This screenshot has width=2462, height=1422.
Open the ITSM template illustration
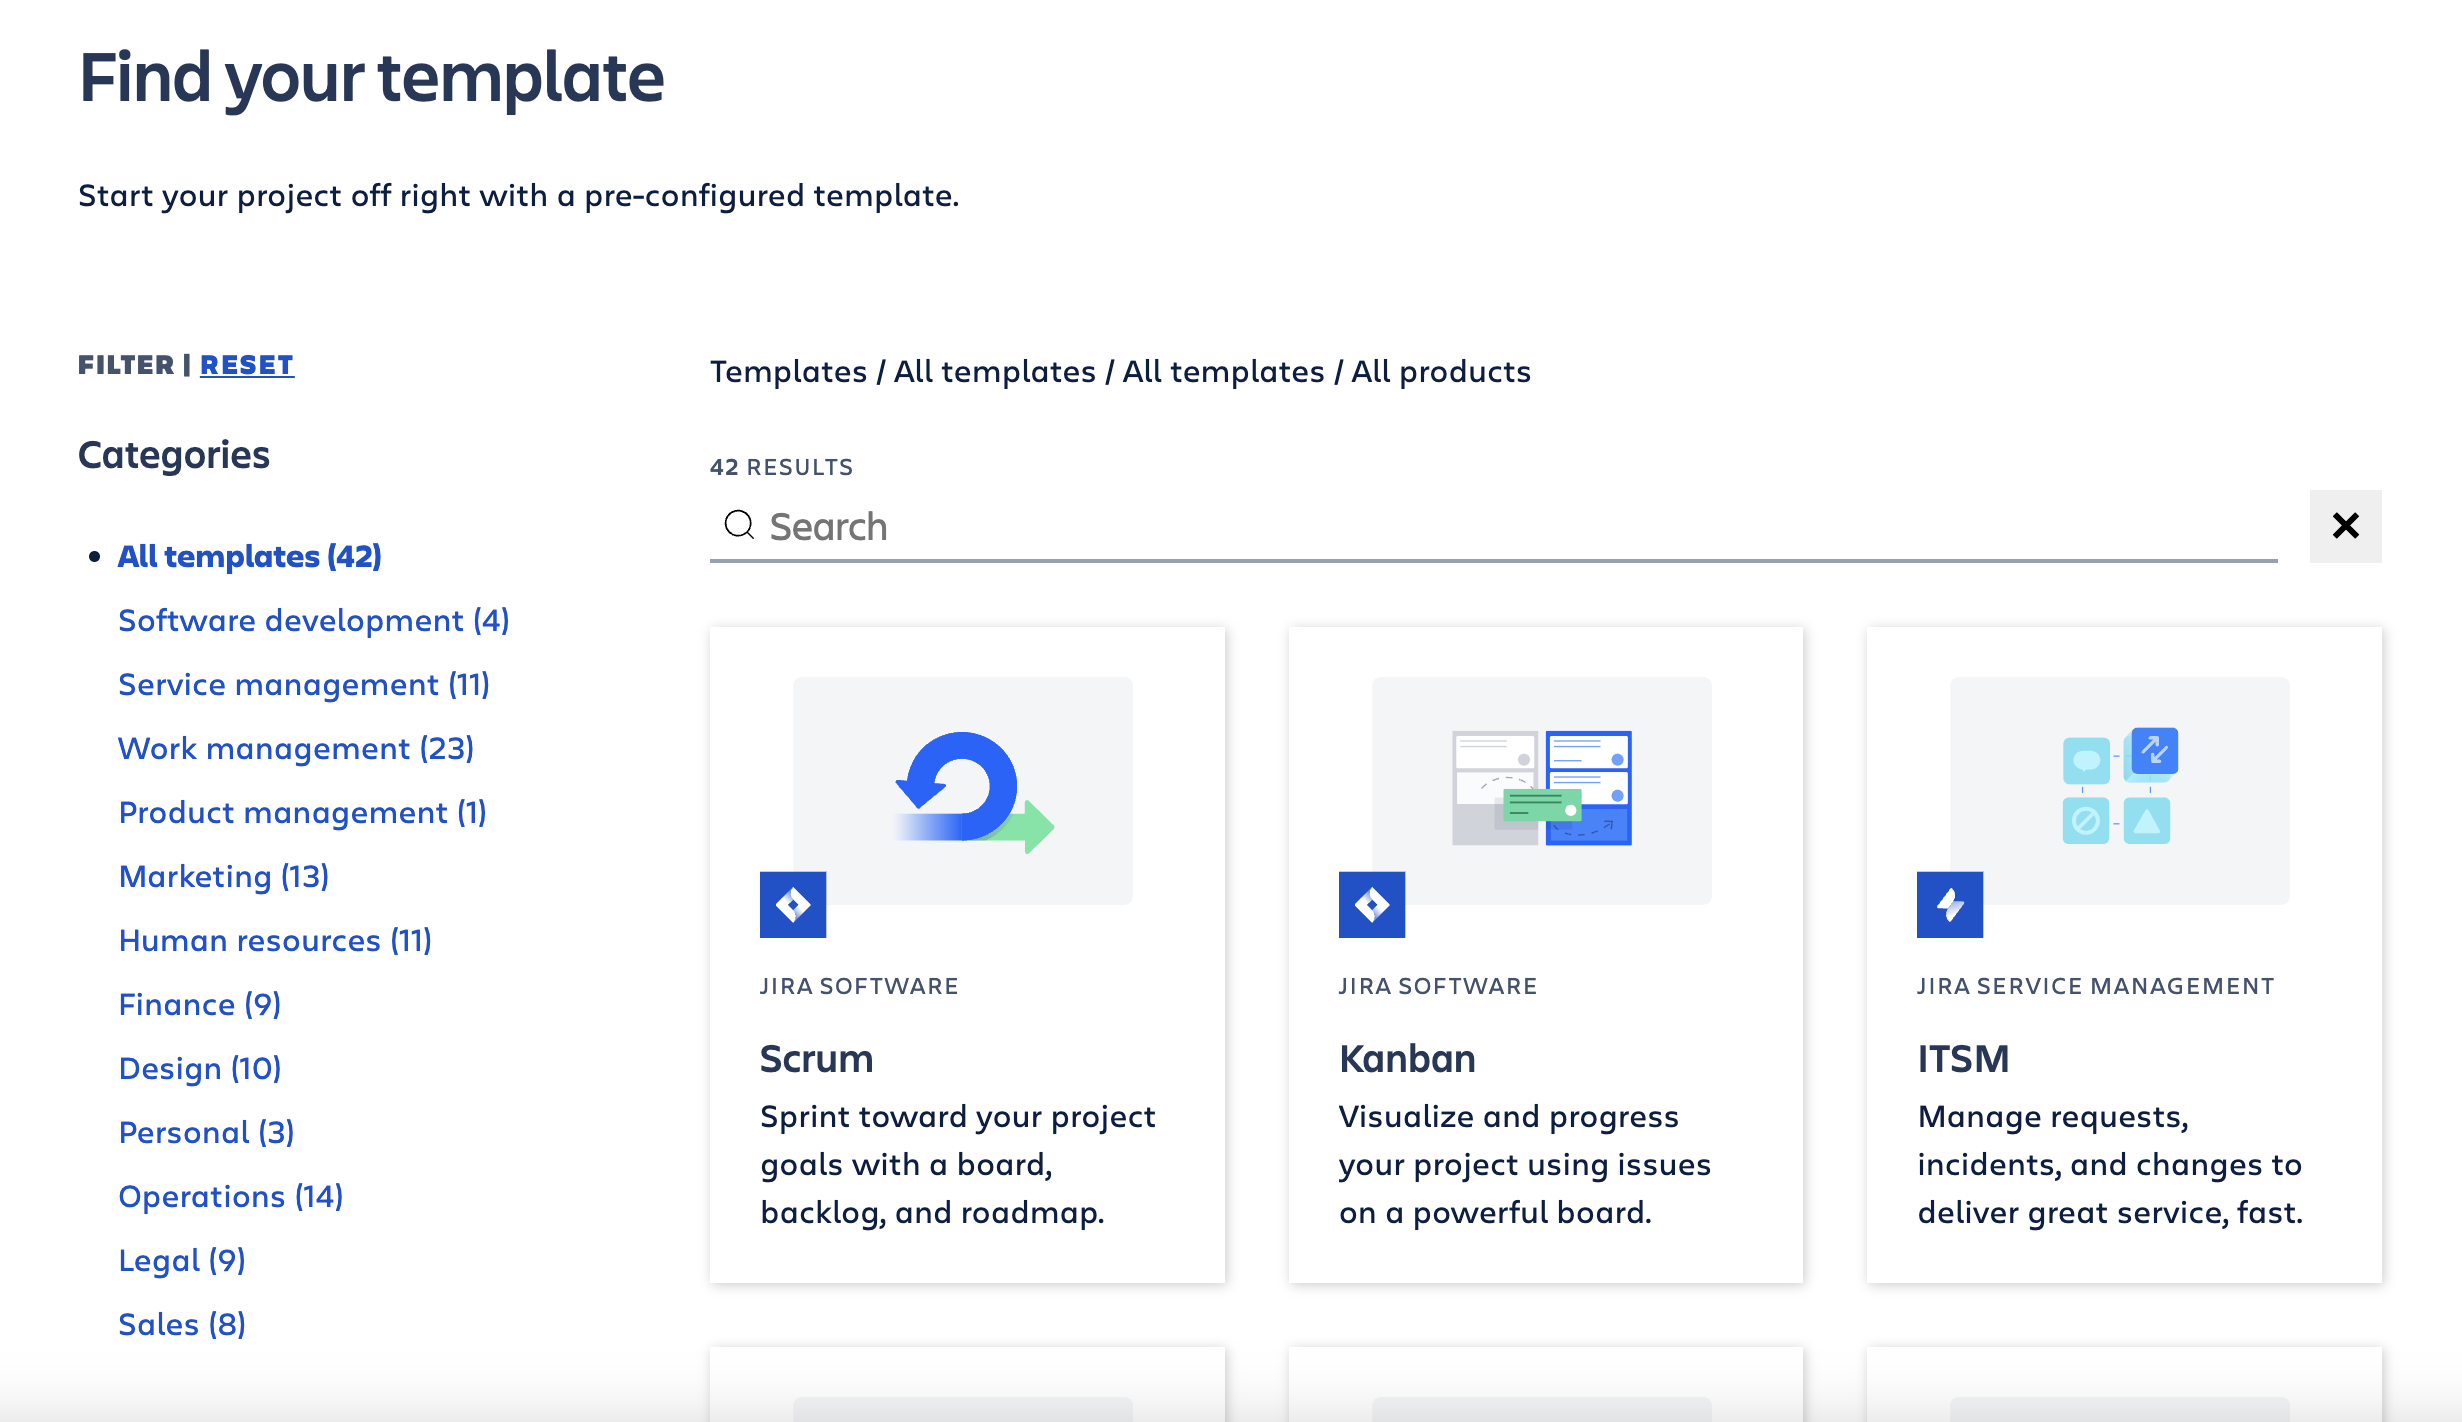pos(2119,790)
